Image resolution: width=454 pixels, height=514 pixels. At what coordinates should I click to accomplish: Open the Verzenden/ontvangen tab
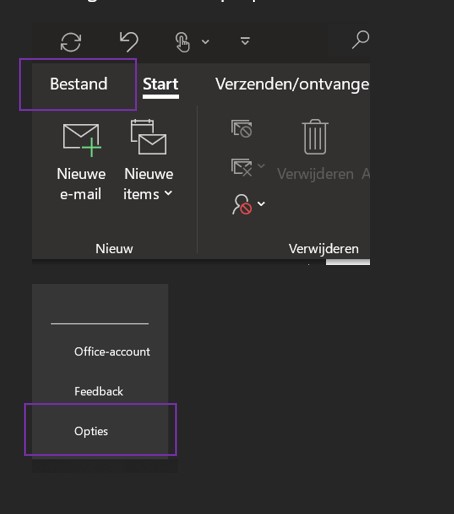coord(292,84)
